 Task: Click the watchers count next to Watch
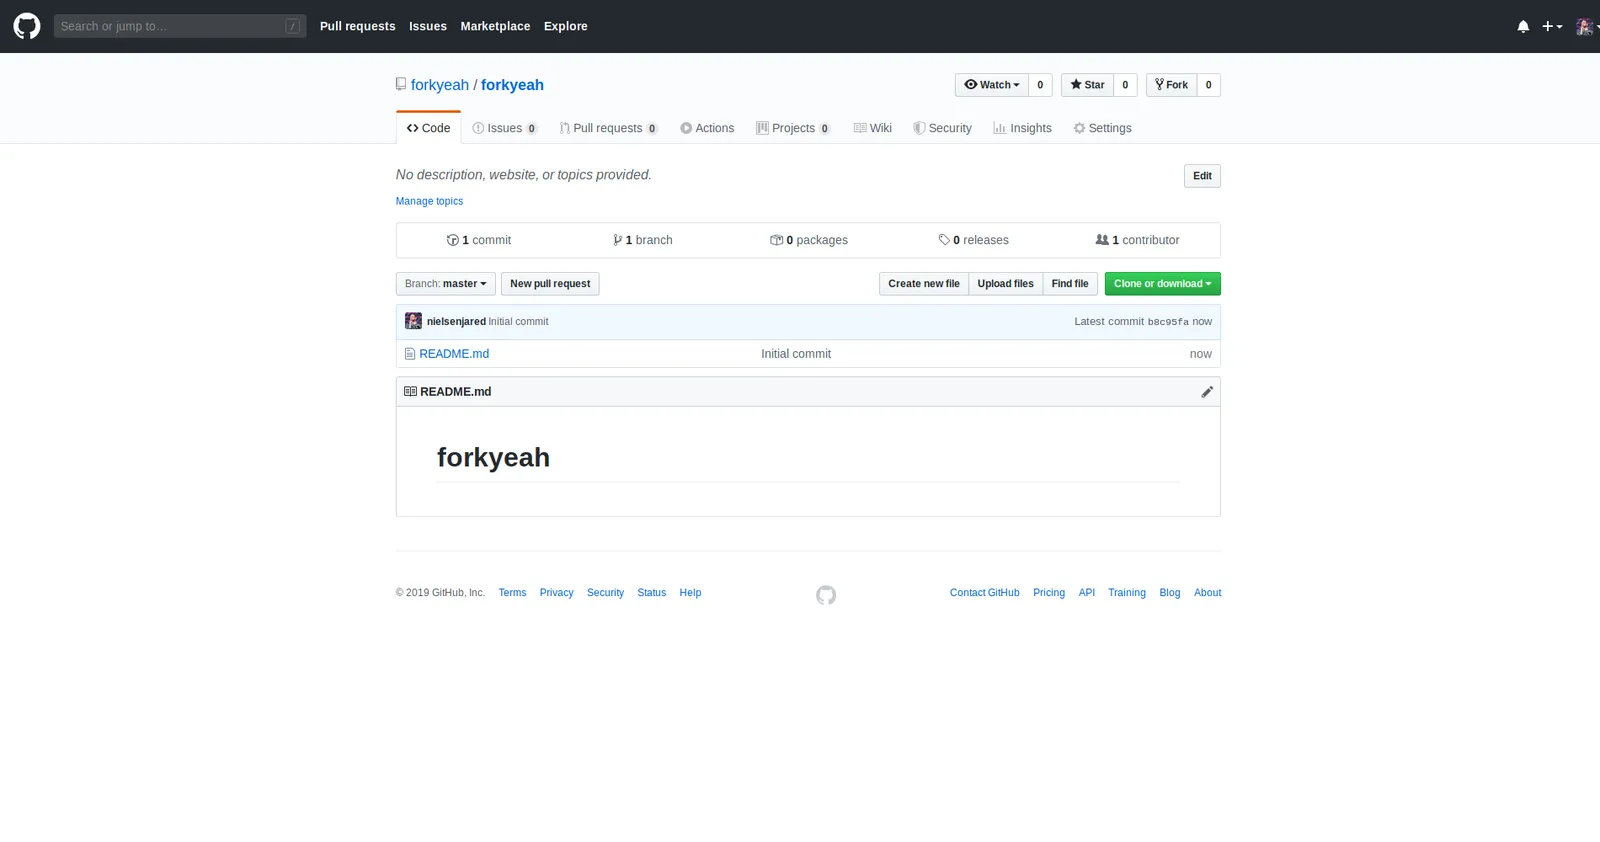tap(1040, 85)
